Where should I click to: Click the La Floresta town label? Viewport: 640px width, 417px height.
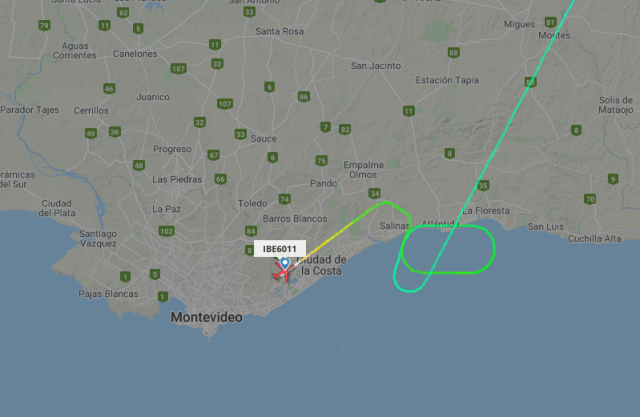coord(486,211)
